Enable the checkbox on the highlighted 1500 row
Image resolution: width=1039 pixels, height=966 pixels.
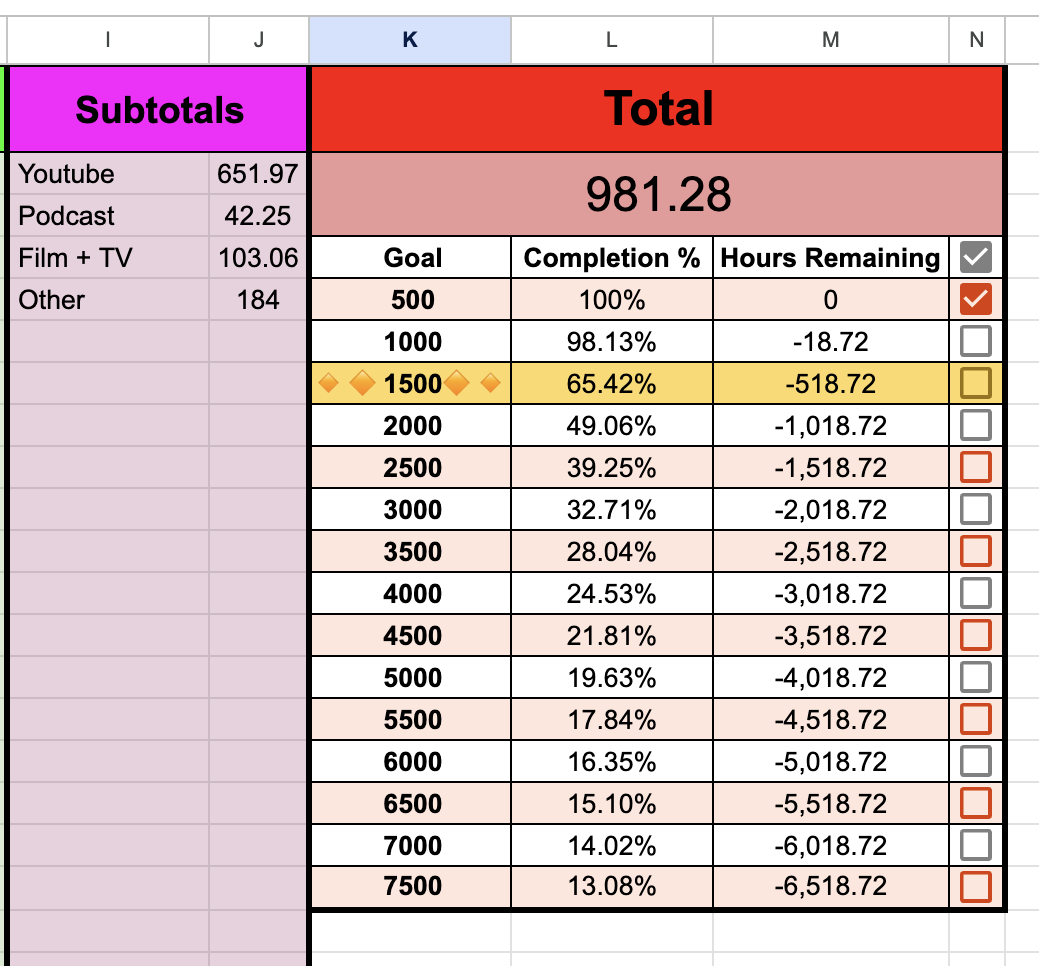pos(974,382)
